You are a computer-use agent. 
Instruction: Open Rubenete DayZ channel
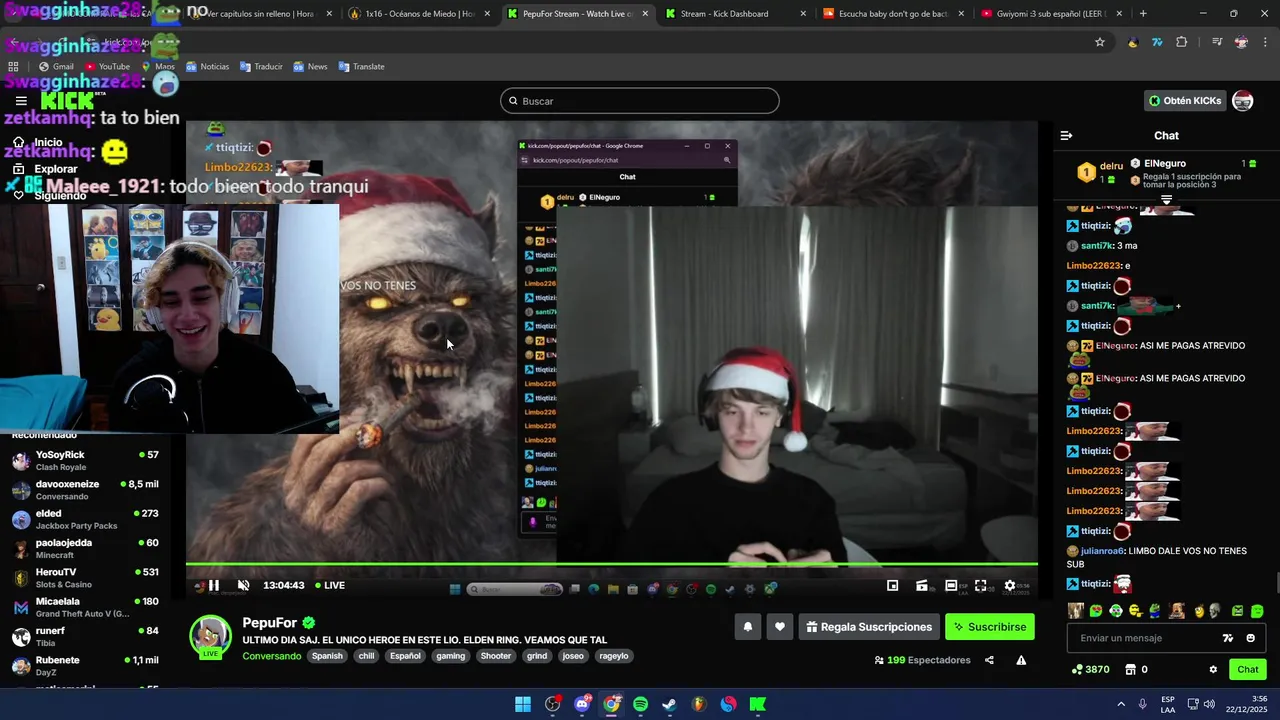85,666
